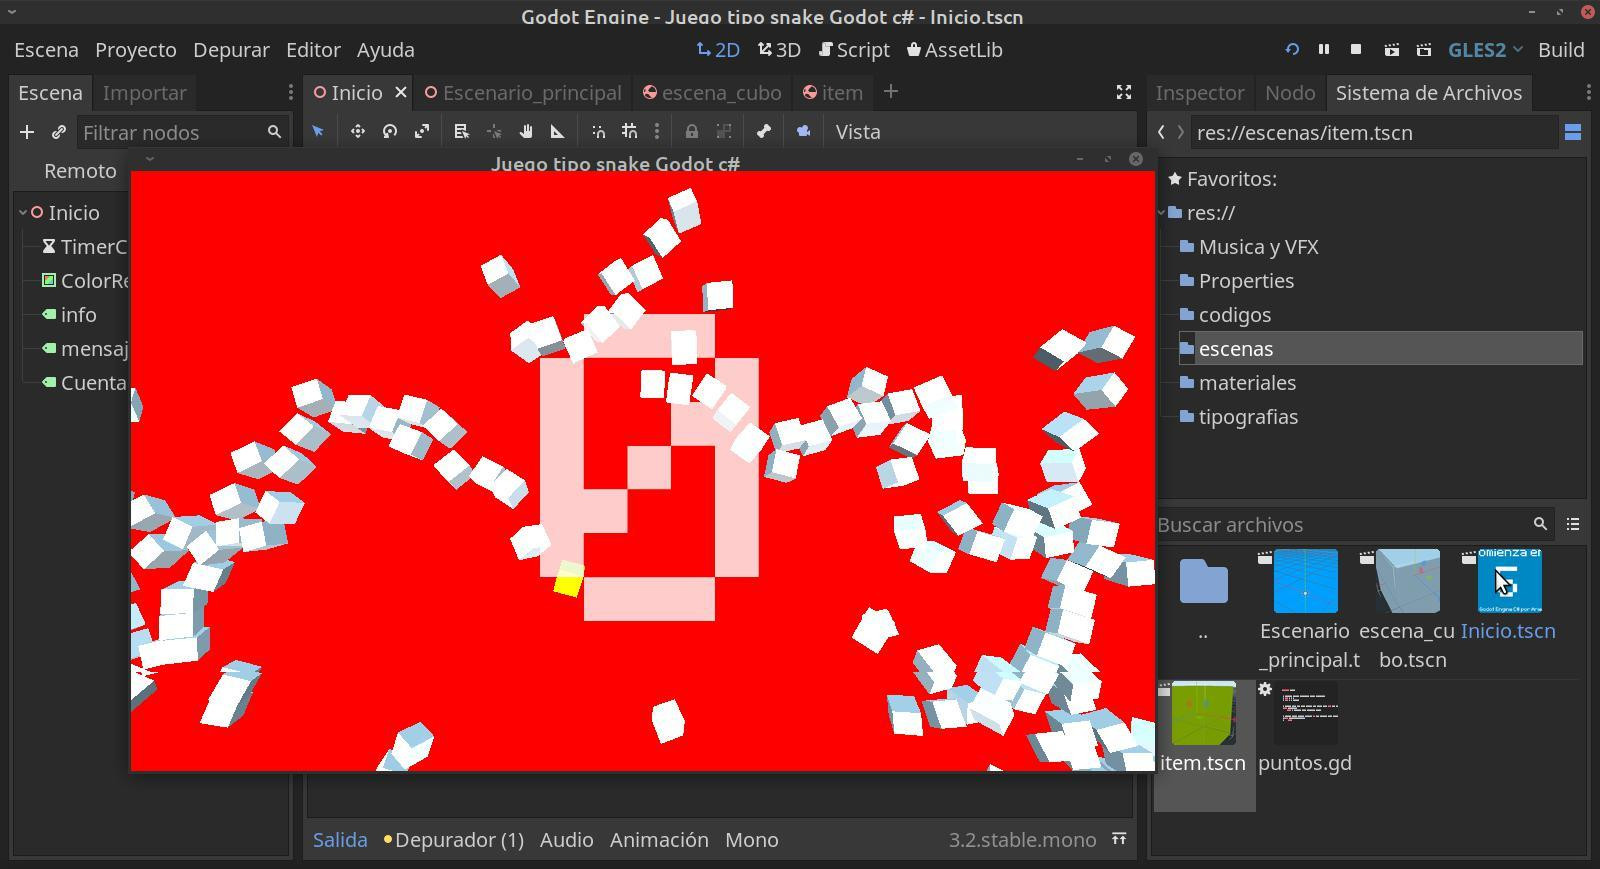Switch file view to list mode
The height and width of the screenshot is (869, 1600).
click(1573, 524)
